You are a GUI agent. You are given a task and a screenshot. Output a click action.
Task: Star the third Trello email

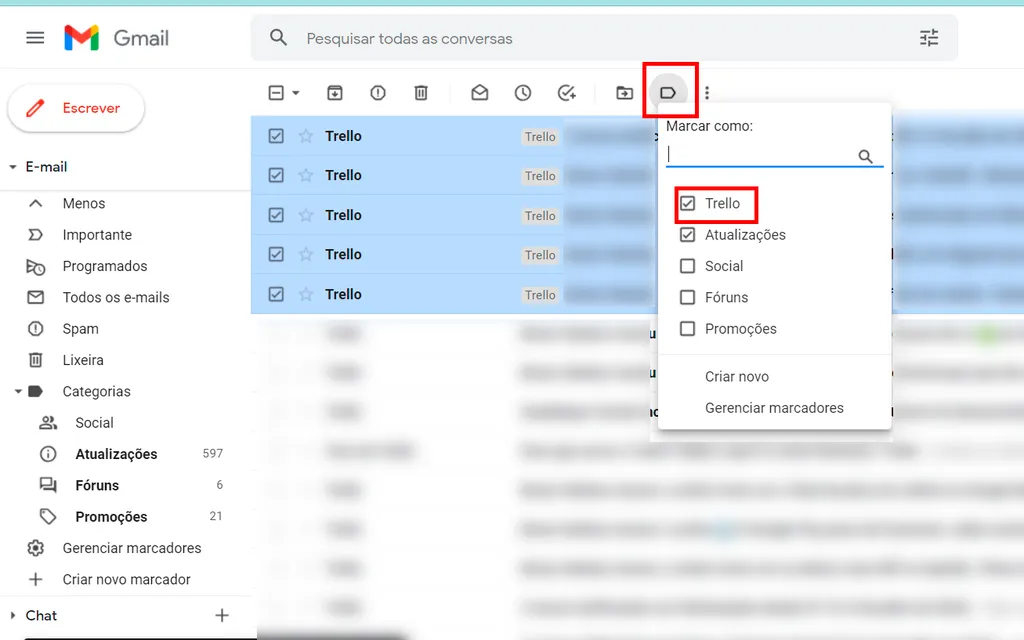click(x=306, y=215)
